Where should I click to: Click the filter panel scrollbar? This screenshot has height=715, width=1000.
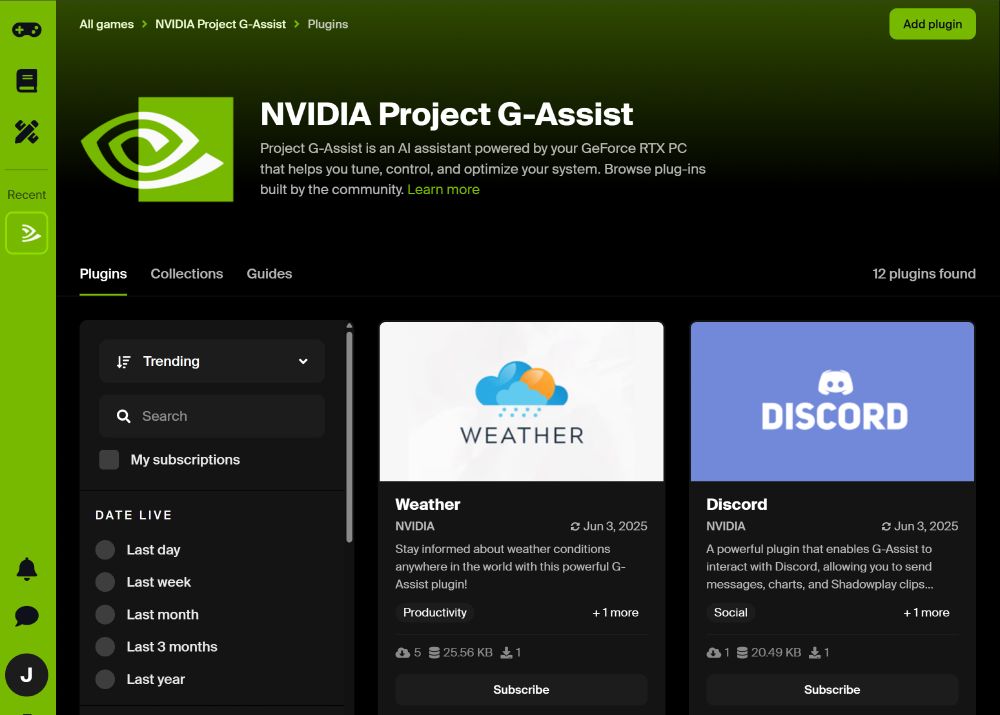349,436
